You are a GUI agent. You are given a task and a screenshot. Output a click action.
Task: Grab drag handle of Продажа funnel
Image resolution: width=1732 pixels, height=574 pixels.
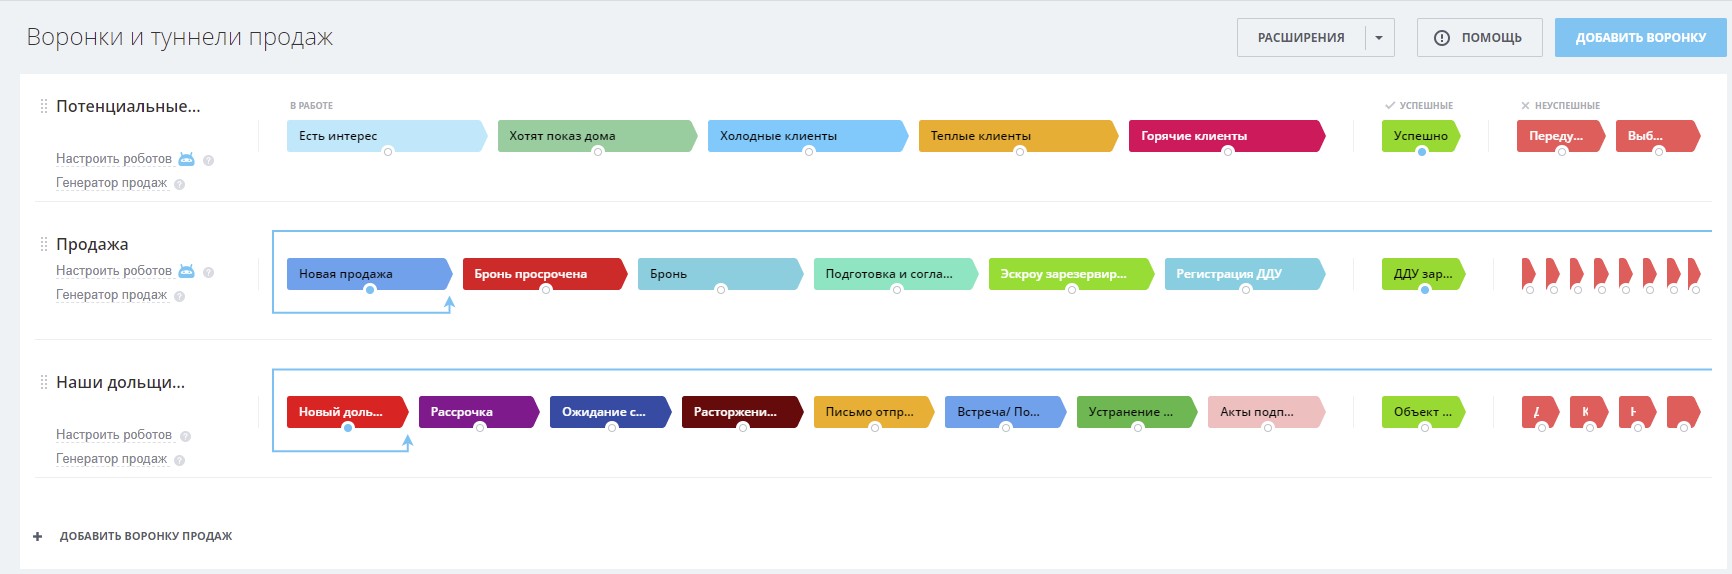point(43,244)
